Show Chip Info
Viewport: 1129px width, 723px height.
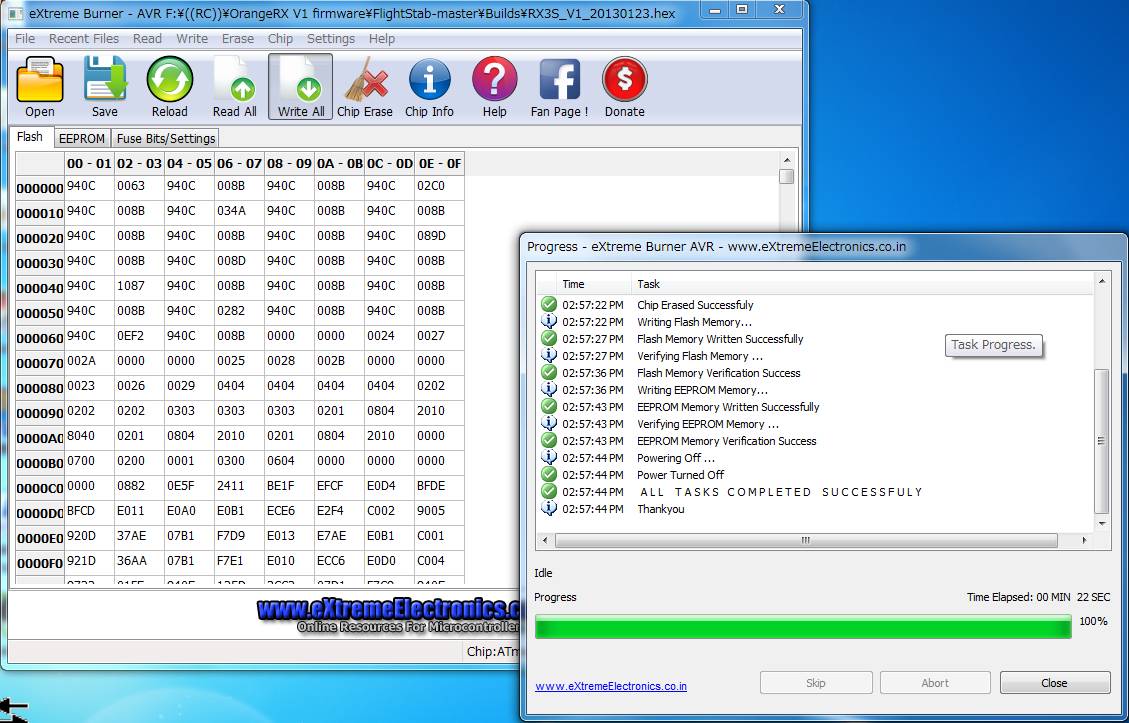pos(430,86)
